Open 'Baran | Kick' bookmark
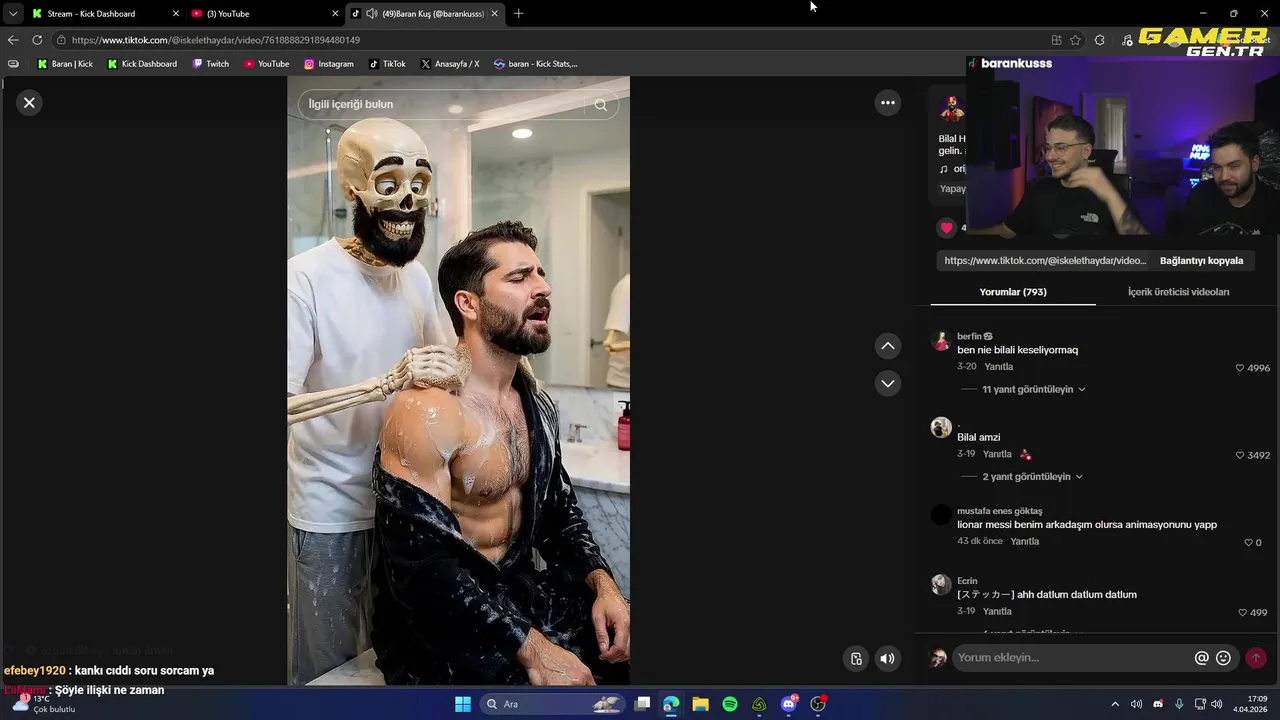Screen dimensions: 1280x720 [x=65, y=64]
